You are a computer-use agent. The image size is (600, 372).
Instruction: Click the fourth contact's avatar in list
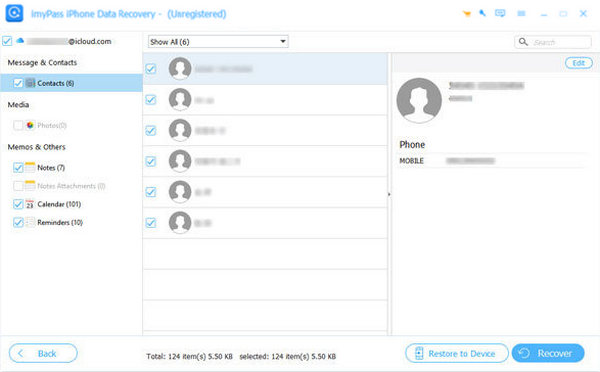click(x=180, y=161)
